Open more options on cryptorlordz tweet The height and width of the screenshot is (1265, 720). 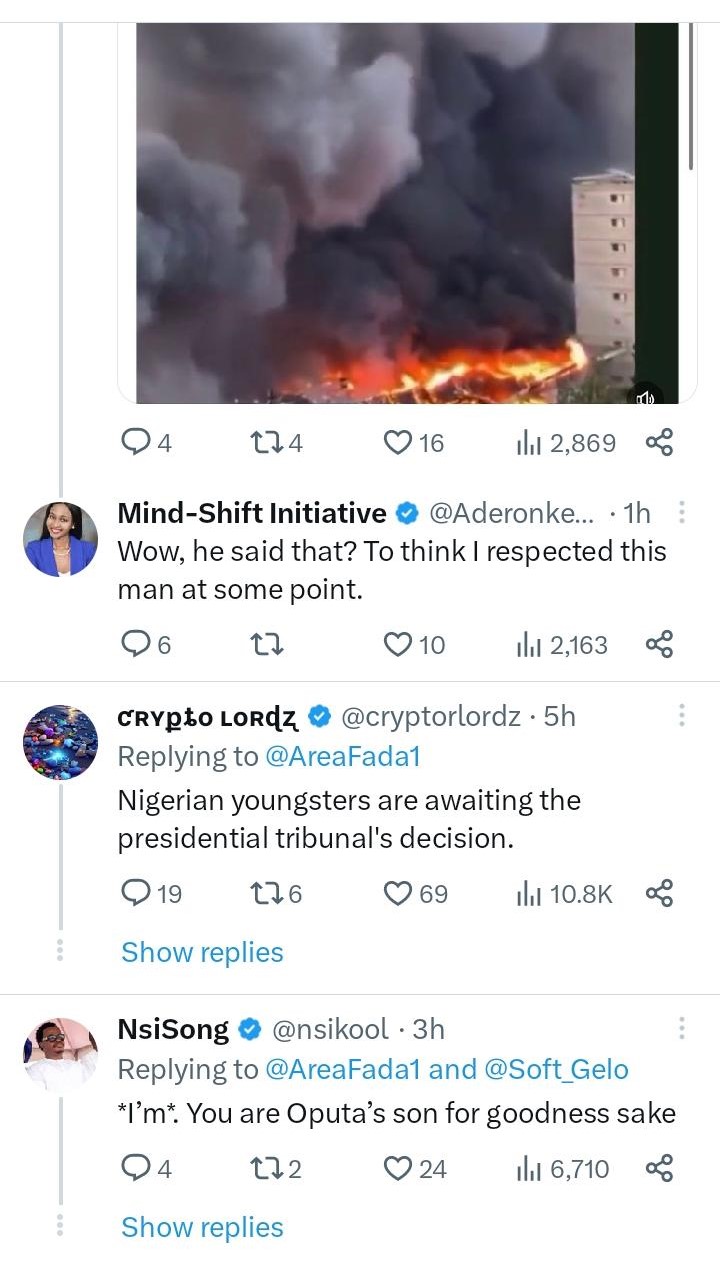point(682,716)
